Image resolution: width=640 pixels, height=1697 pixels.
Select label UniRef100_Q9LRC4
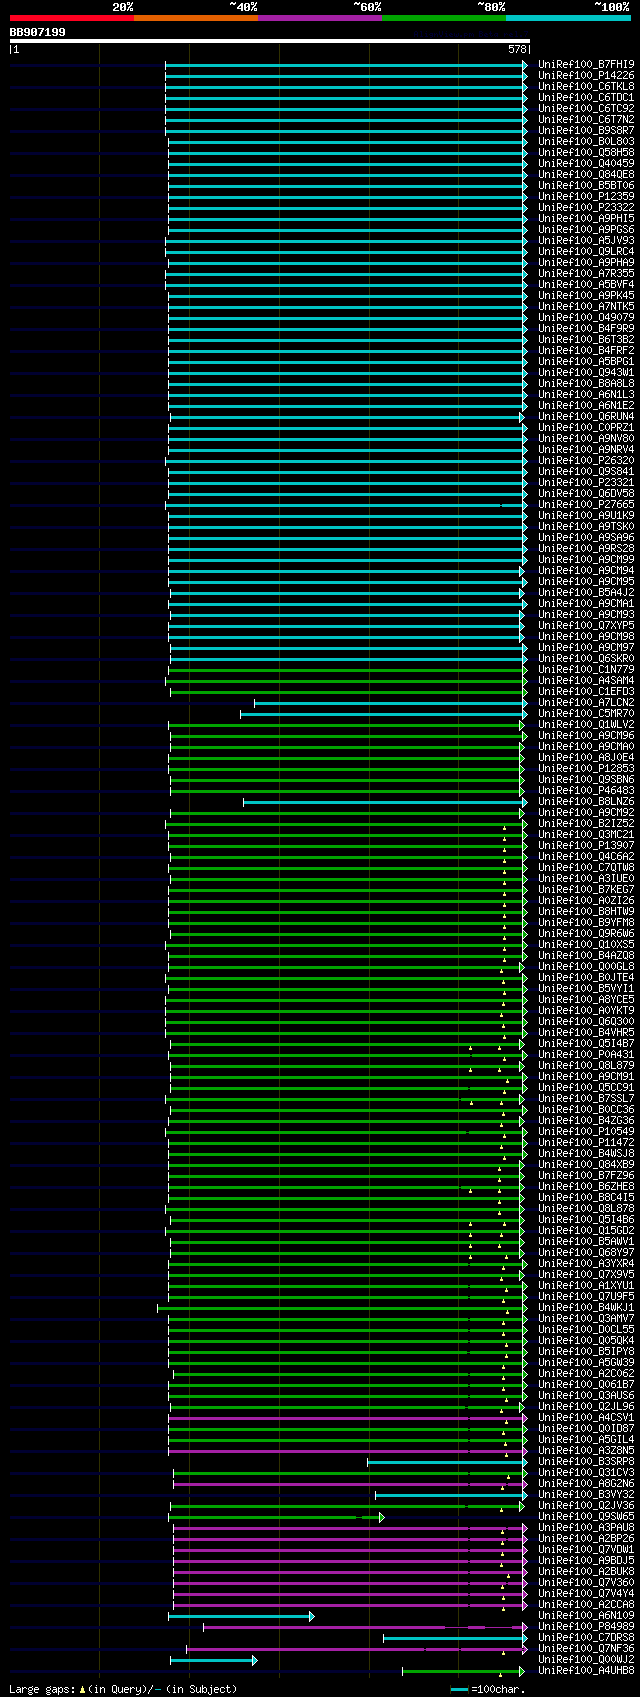pos(586,251)
